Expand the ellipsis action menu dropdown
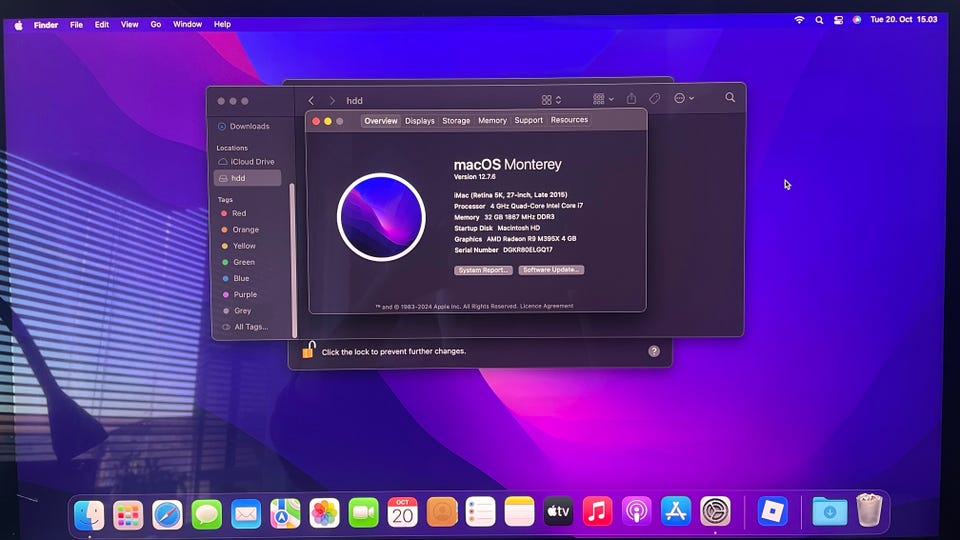 tap(683, 98)
